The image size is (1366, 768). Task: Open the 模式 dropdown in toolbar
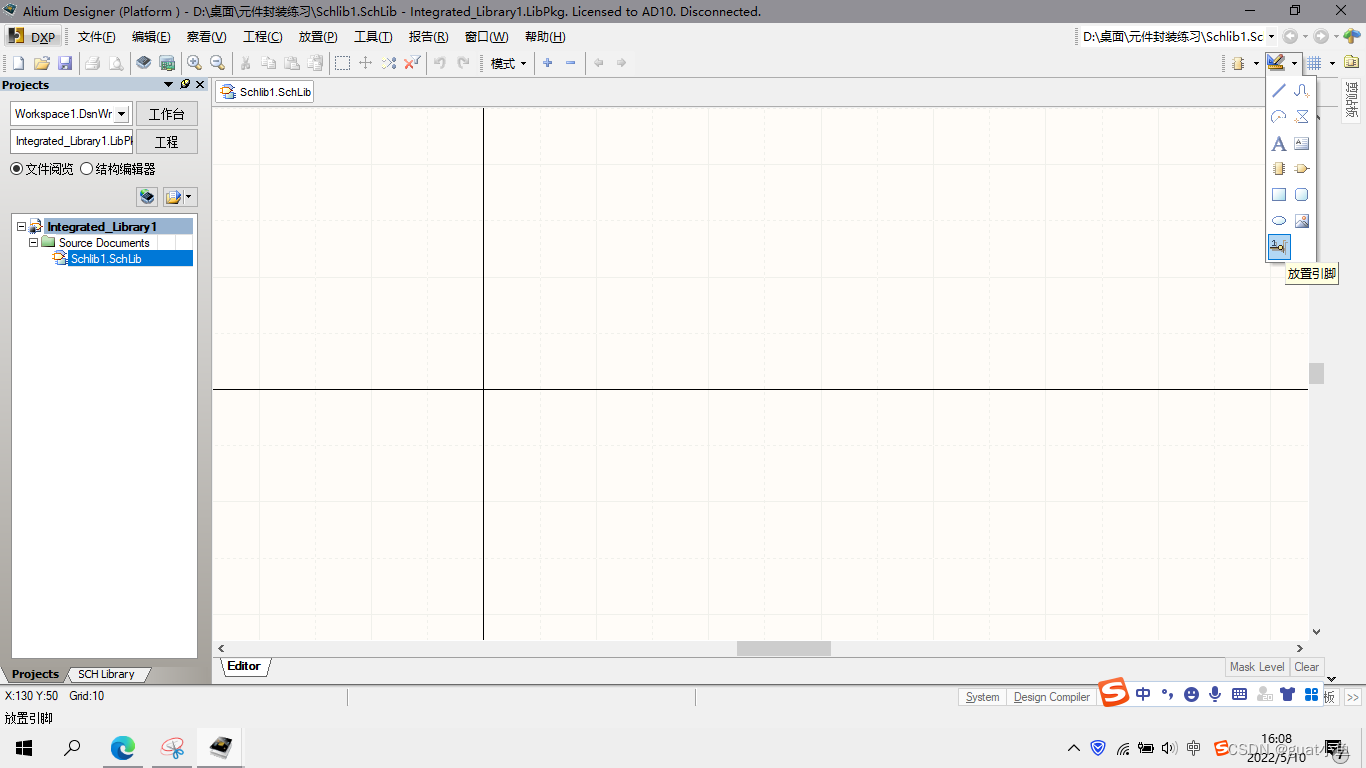click(508, 63)
